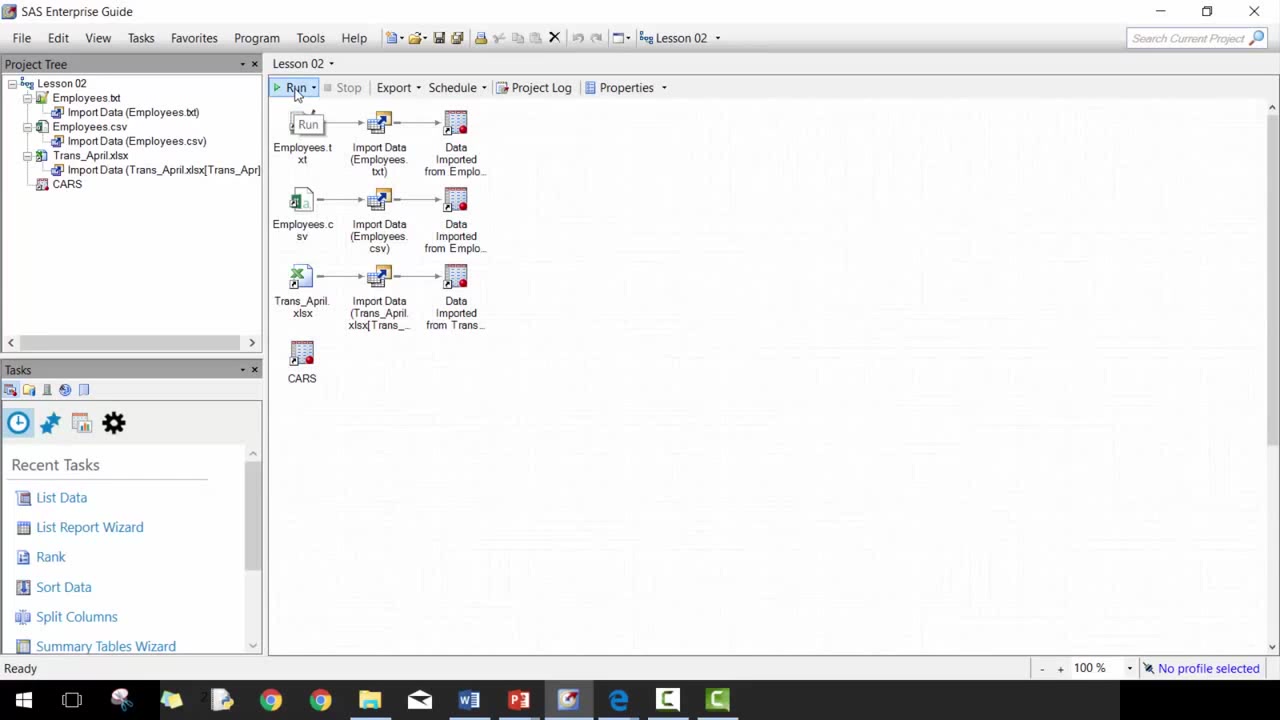This screenshot has width=1280, height=720.
Task: Show favorite tasks with the stars icon
Action: coord(50,423)
